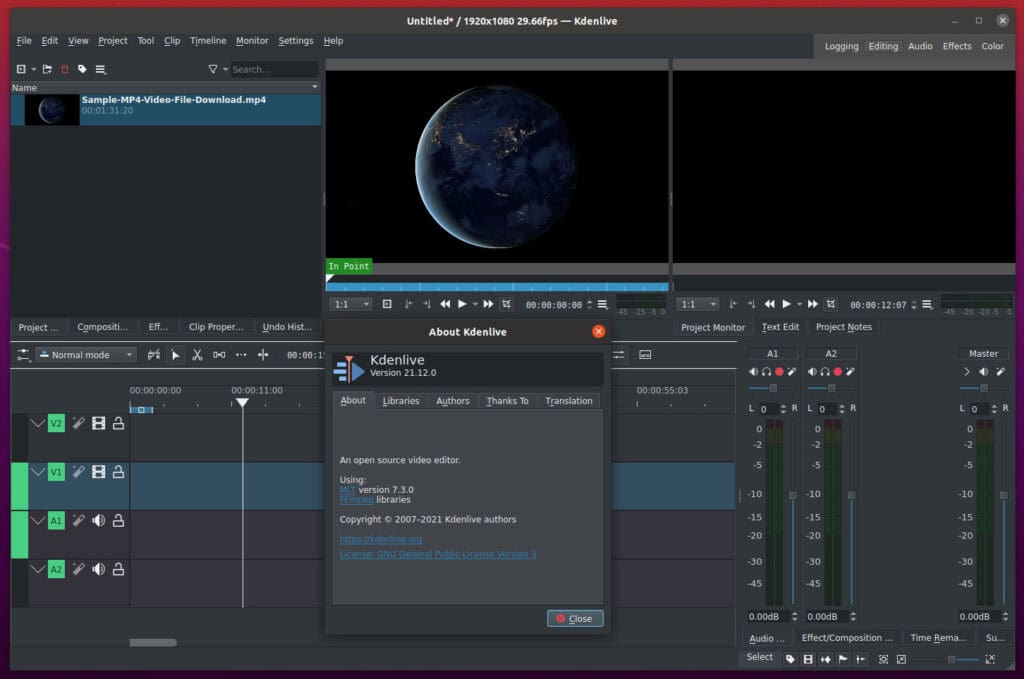Fast forward in the clip monitor
This screenshot has height=679, width=1024.
488,304
